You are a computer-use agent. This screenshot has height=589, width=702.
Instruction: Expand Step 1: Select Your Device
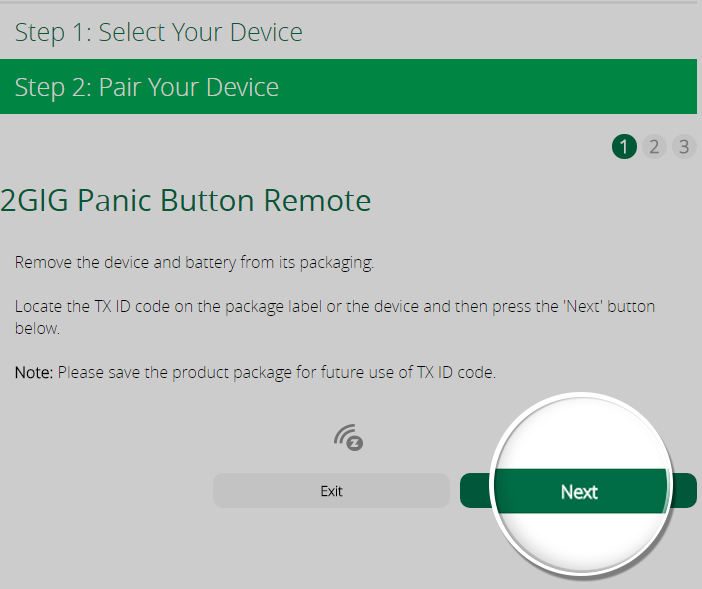[348, 32]
